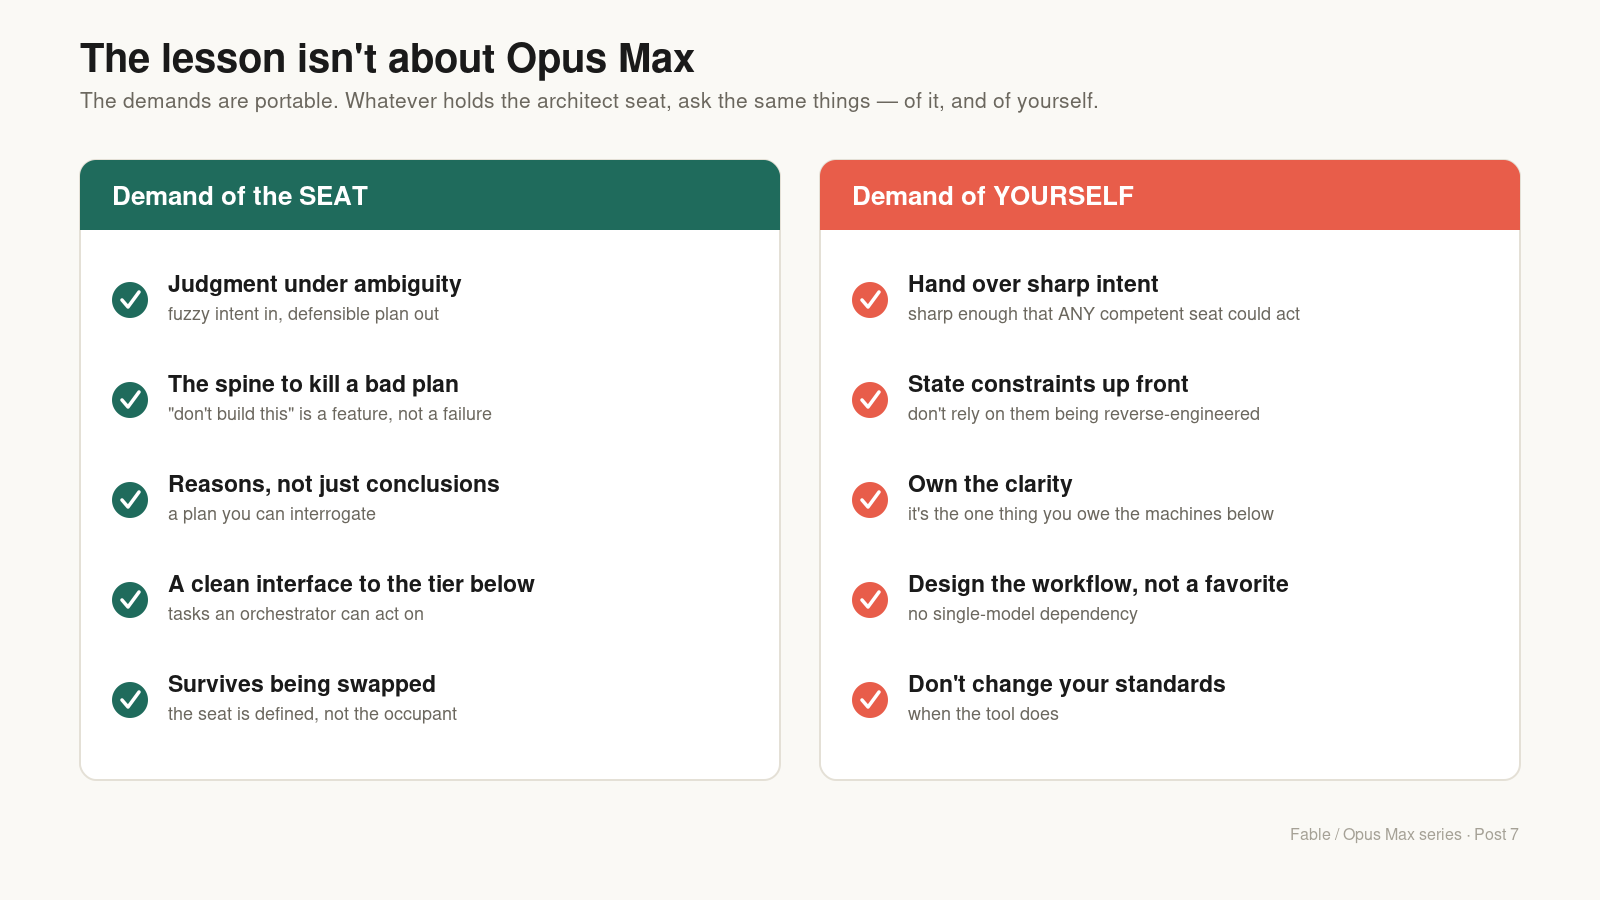Click the green check beside The spine to kill a bad plan
This screenshot has width=1600, height=900.
tap(130, 400)
